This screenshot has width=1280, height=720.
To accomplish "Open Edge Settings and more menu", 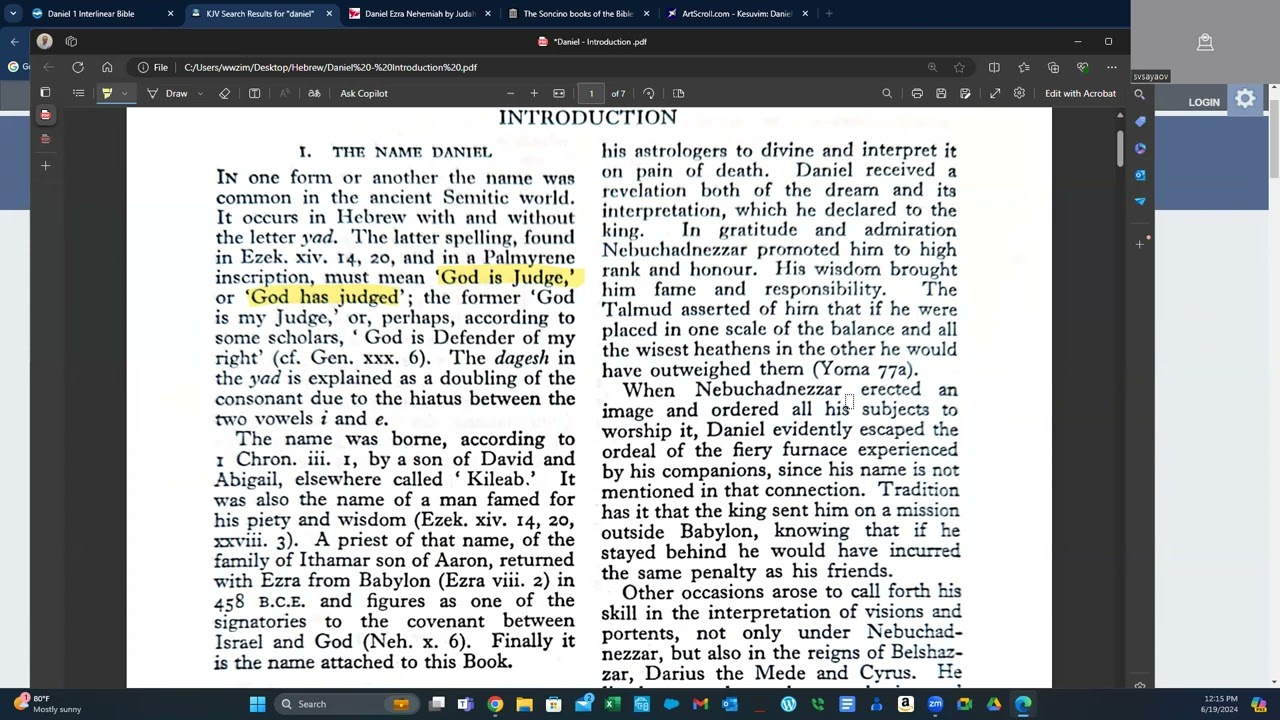I will [1112, 67].
